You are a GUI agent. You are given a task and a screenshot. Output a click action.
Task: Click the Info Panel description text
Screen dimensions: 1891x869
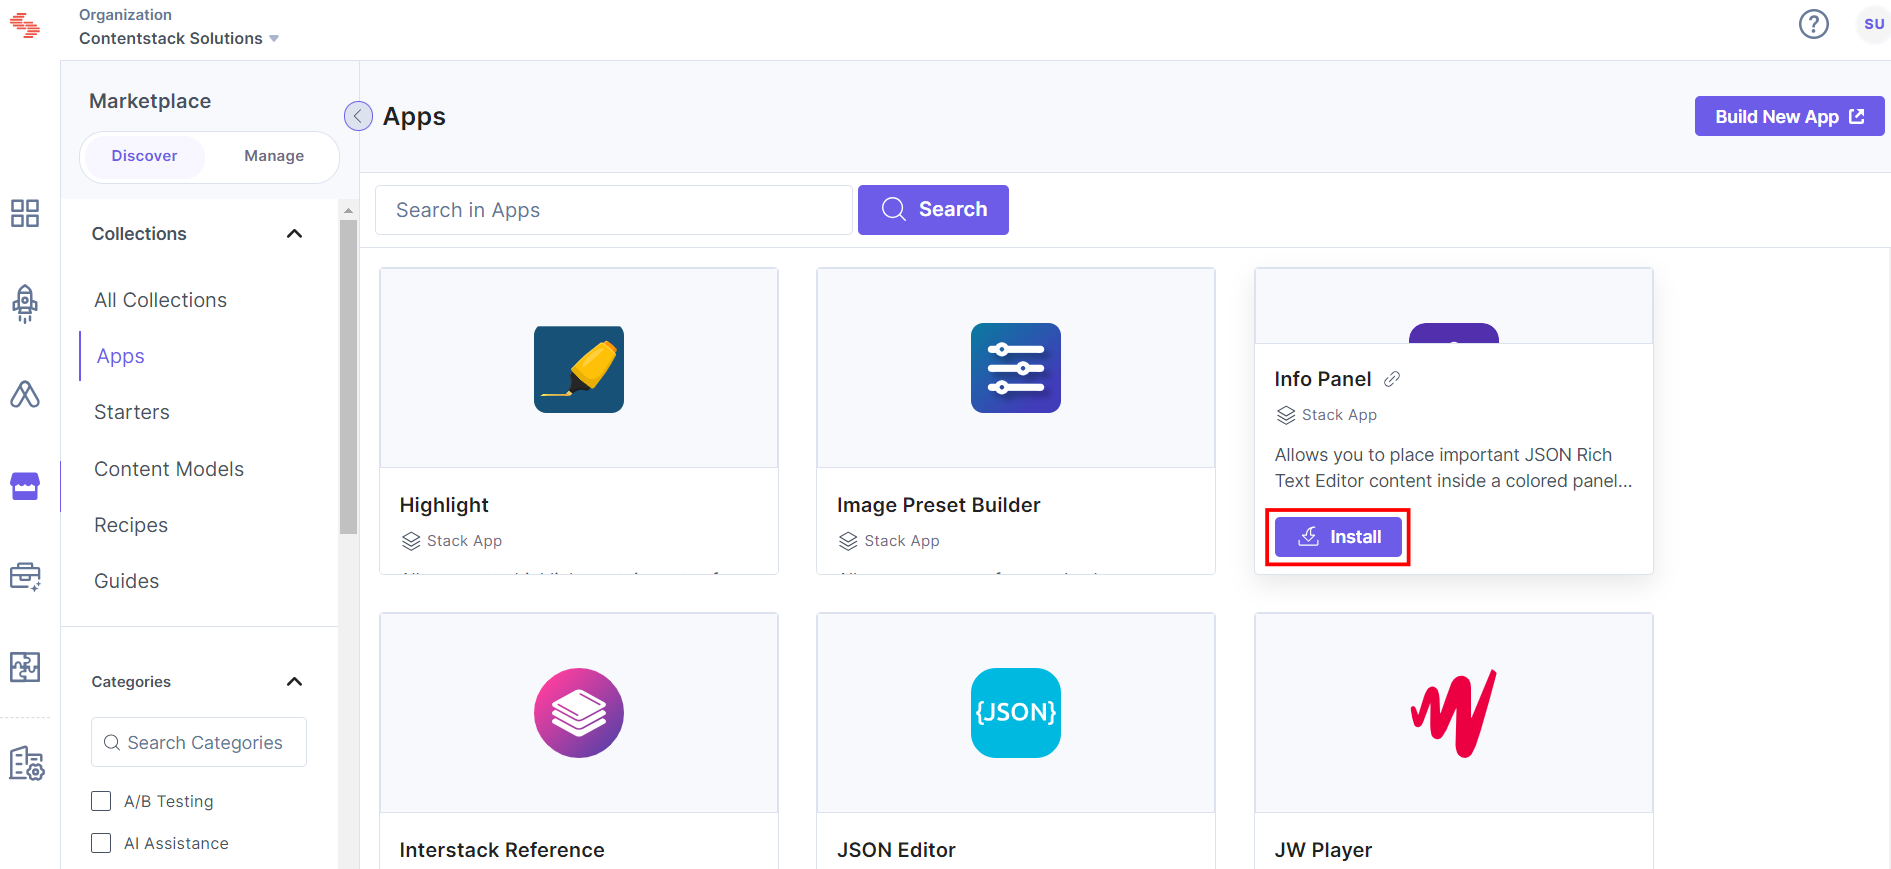[x=1453, y=468]
